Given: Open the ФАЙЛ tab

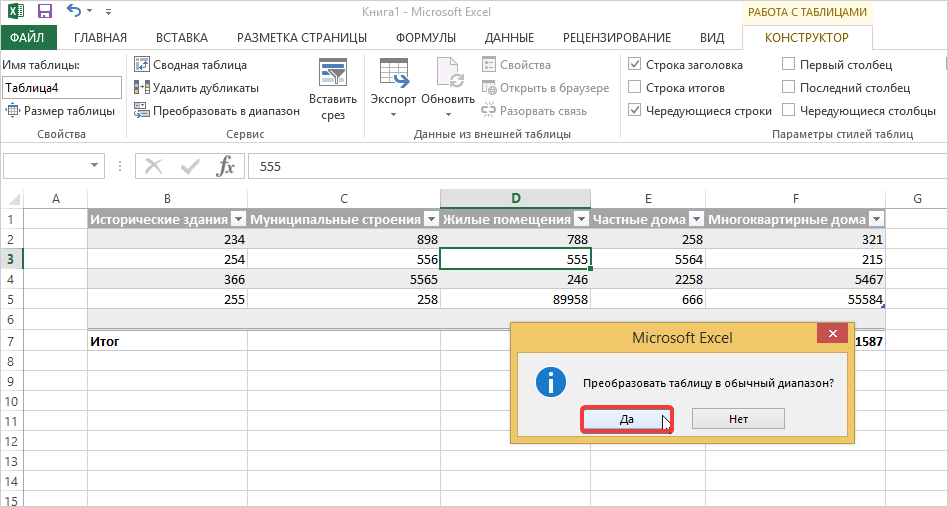Looking at the screenshot, I should 28,38.
